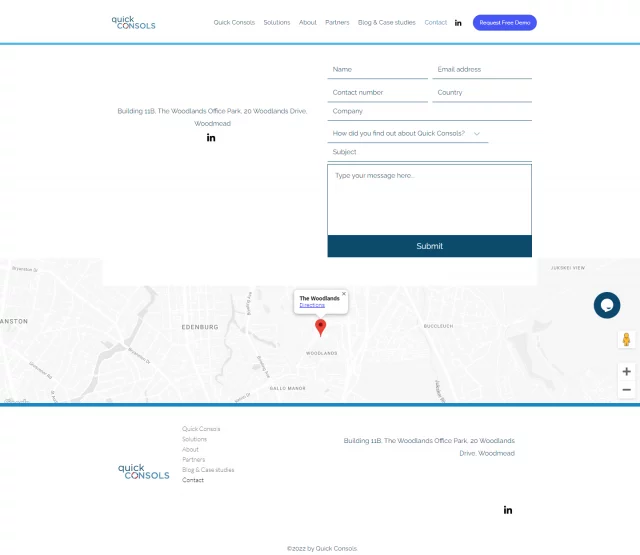Viewport: 640px width, 555px height.
Task: Click footer Contact link
Action: [193, 480]
